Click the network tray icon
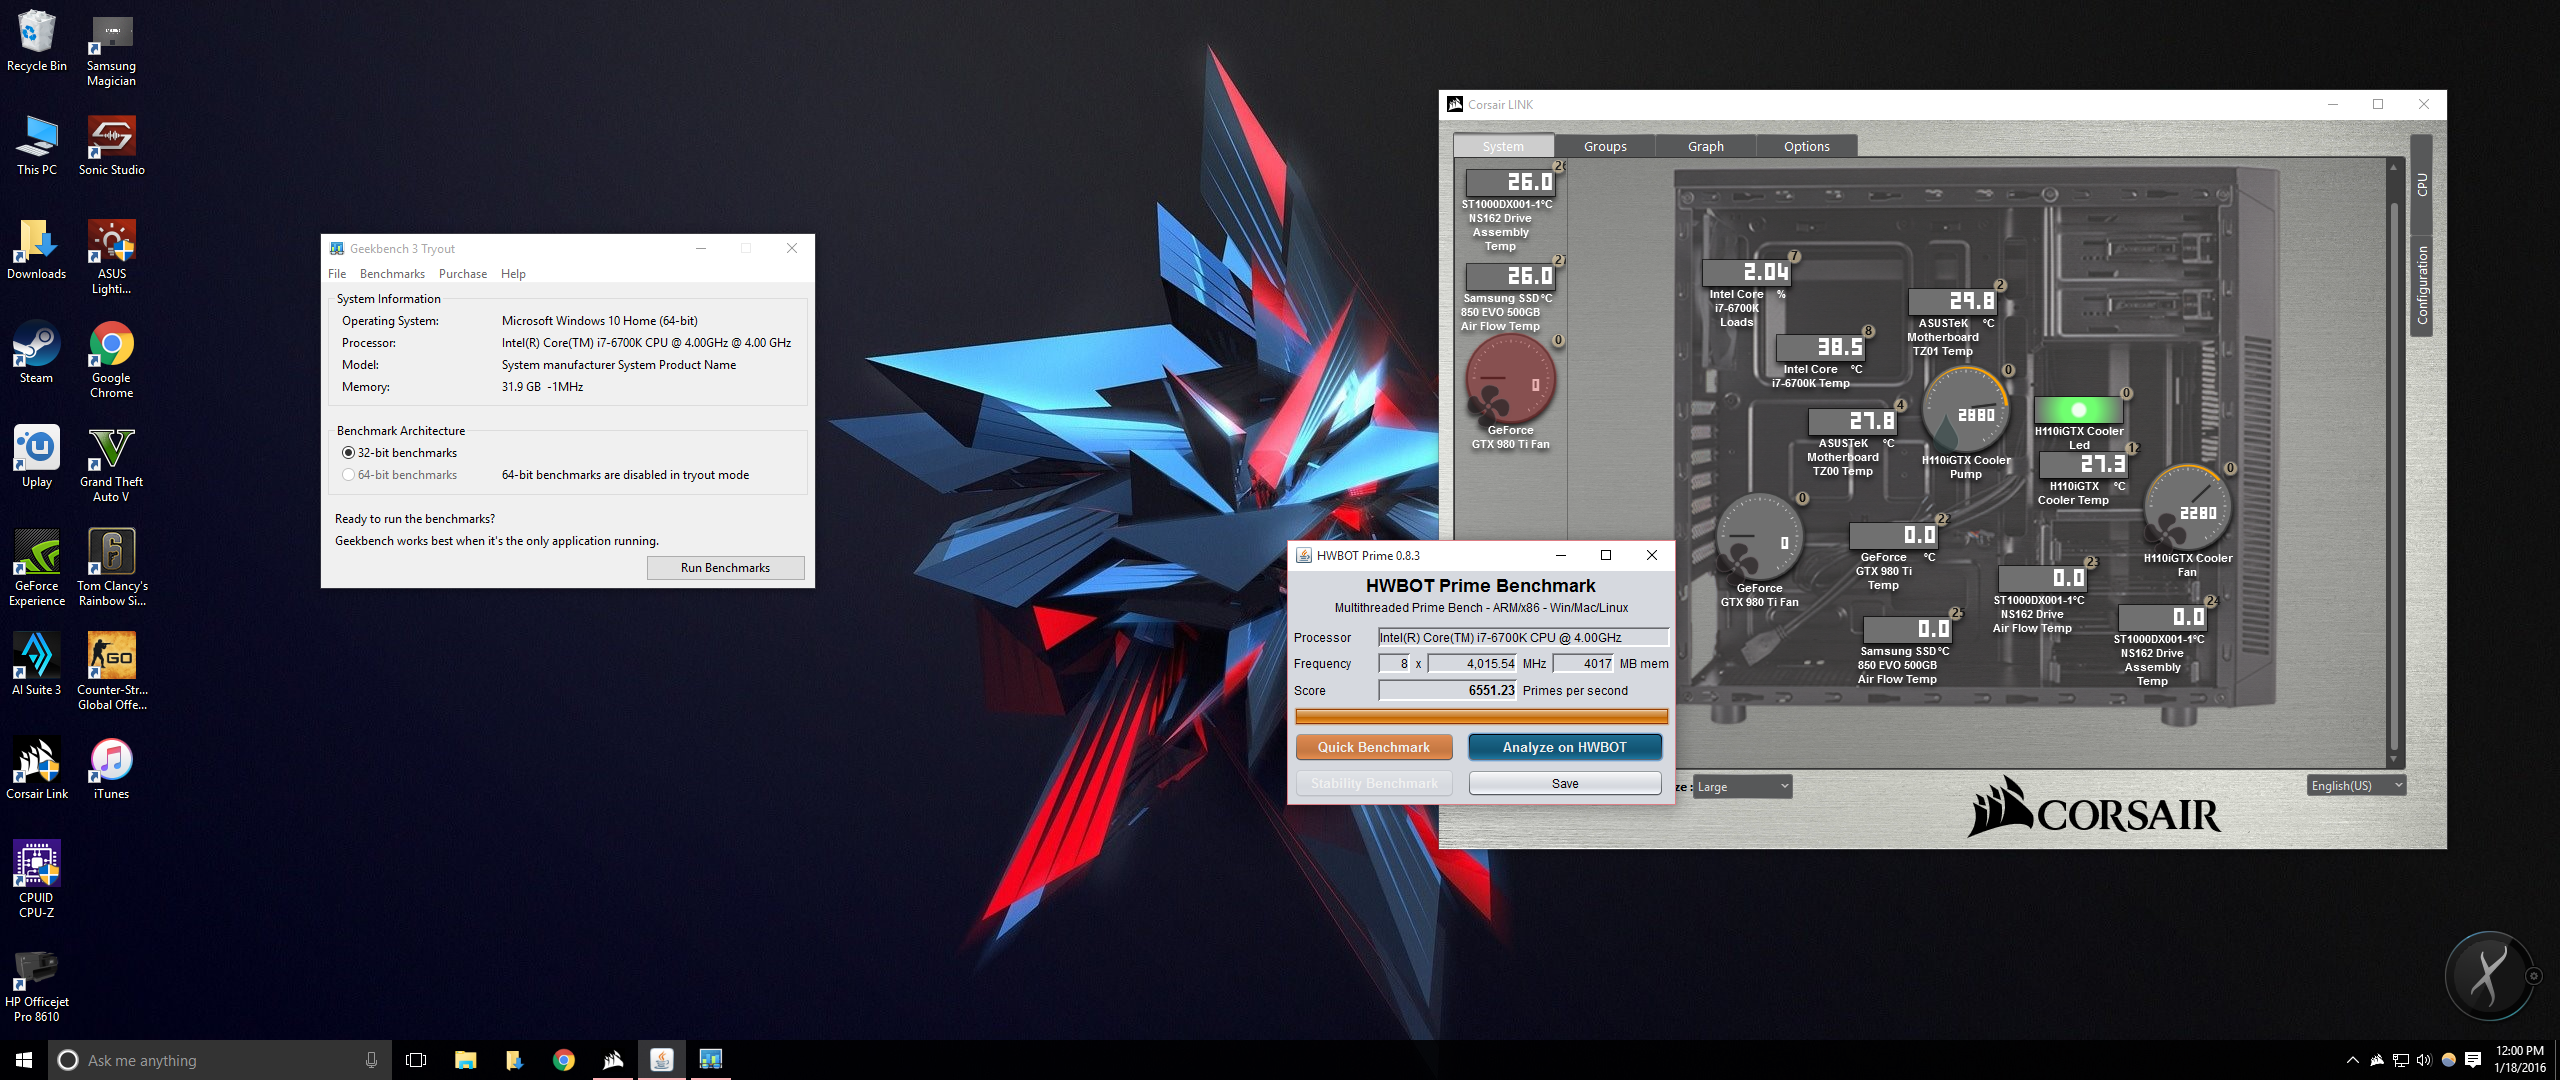Viewport: 2560px width, 1080px height. (x=2400, y=1060)
